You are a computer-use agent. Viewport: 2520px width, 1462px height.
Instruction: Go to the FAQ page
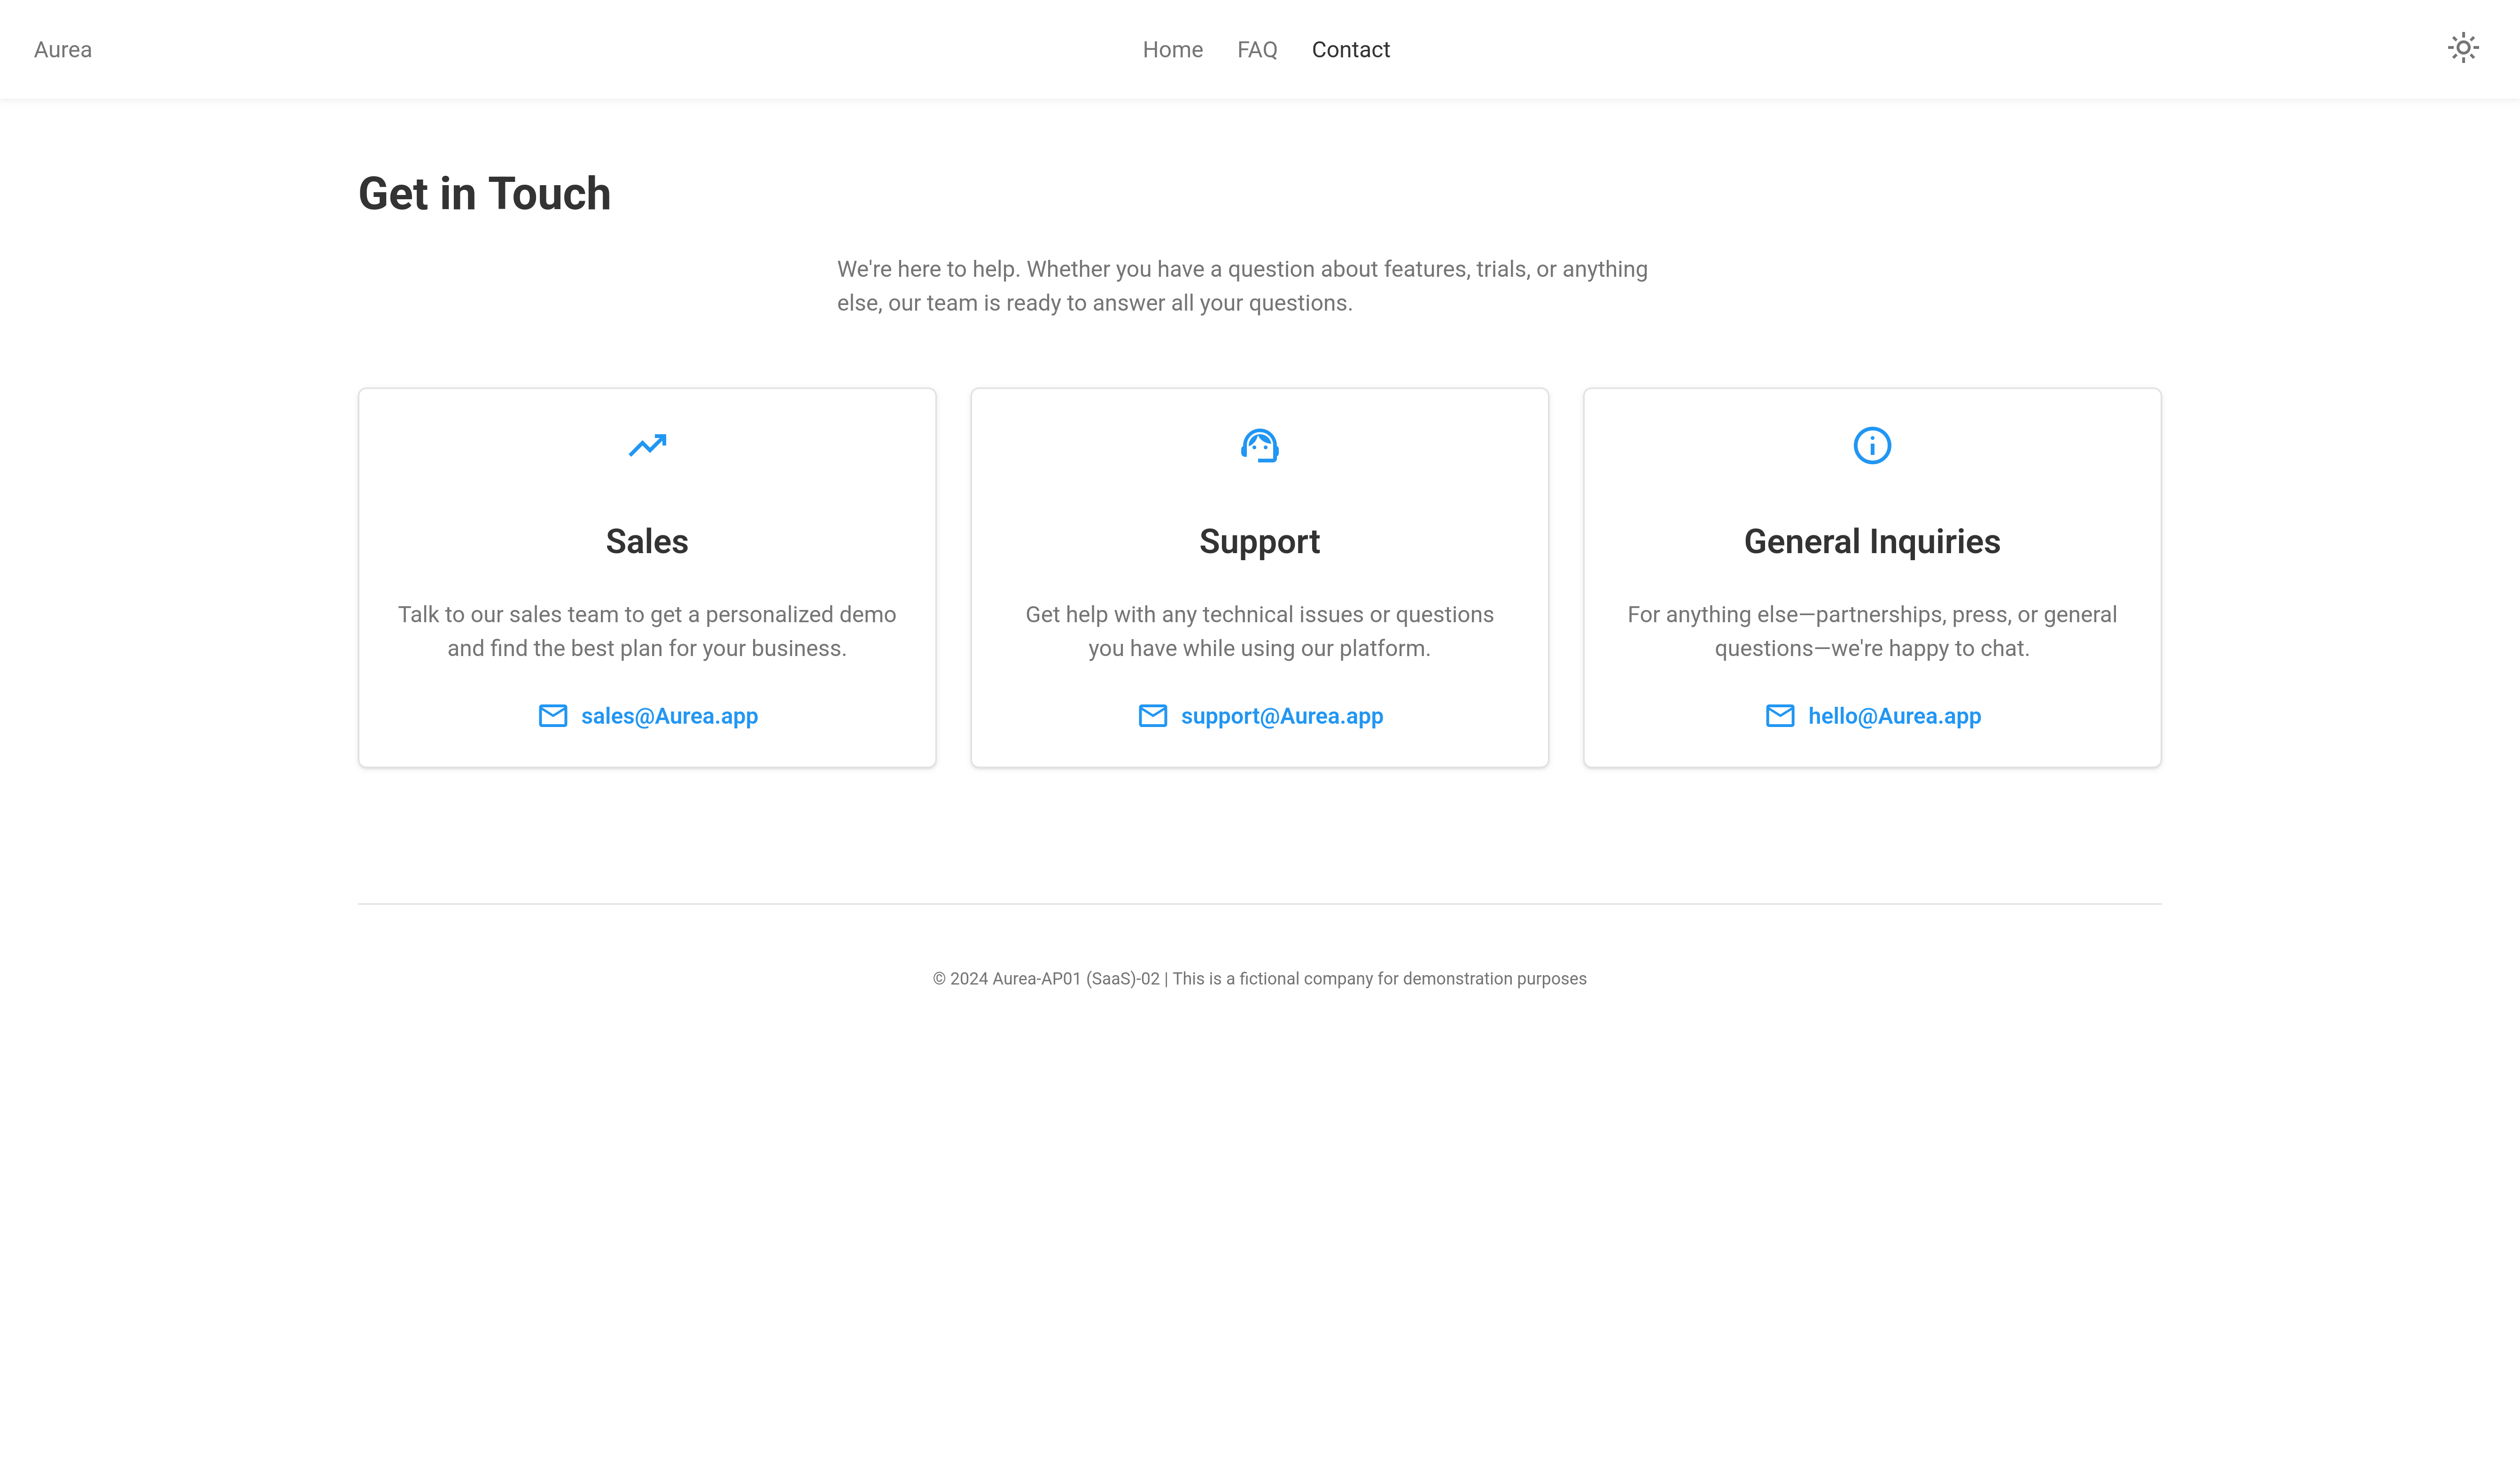point(1257,50)
